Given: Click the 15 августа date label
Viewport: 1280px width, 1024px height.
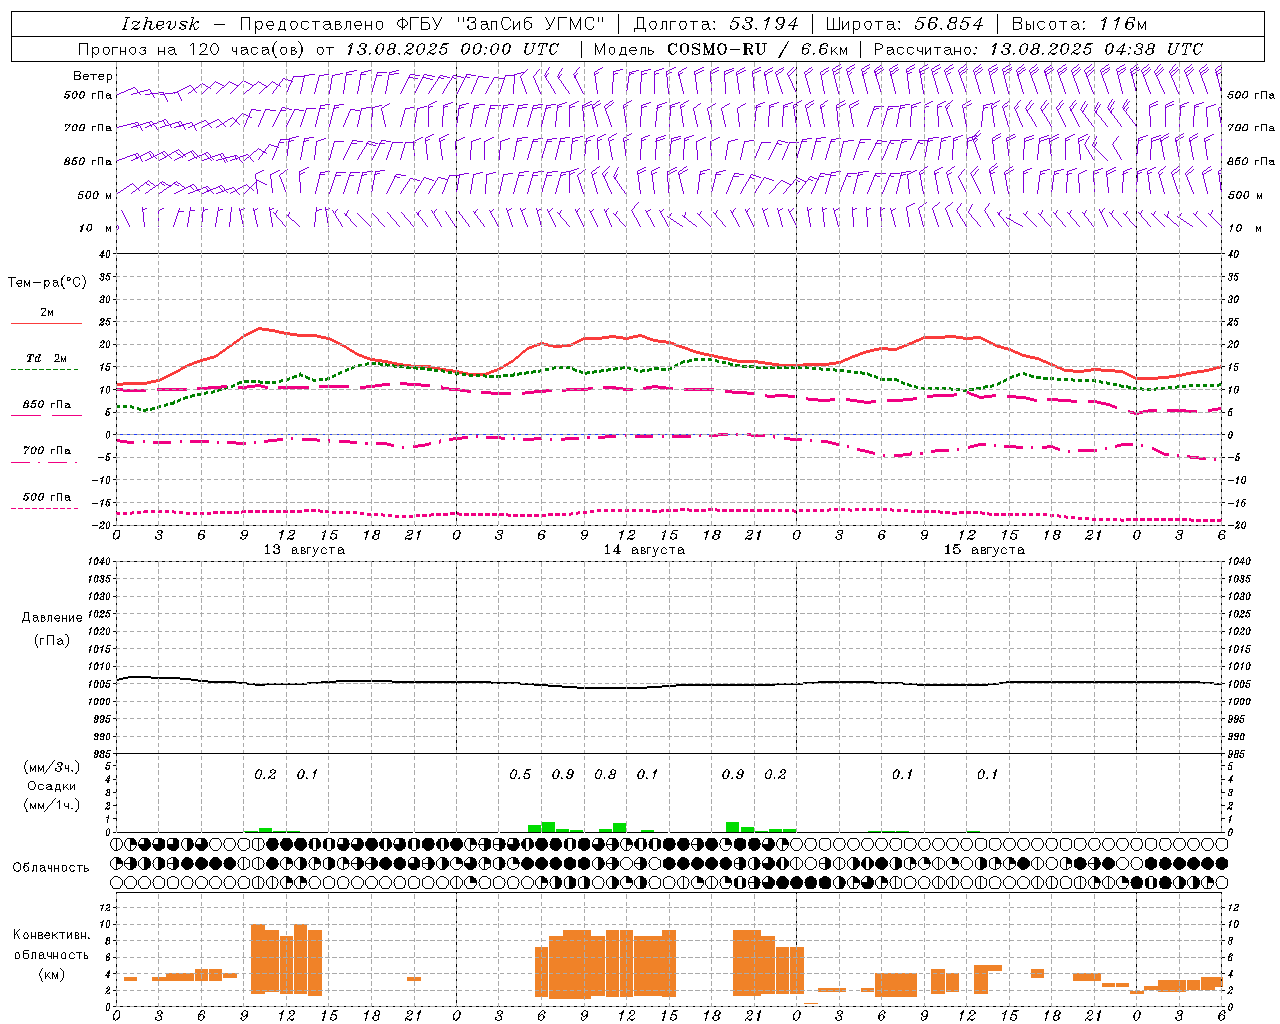Looking at the screenshot, I should coord(984,550).
